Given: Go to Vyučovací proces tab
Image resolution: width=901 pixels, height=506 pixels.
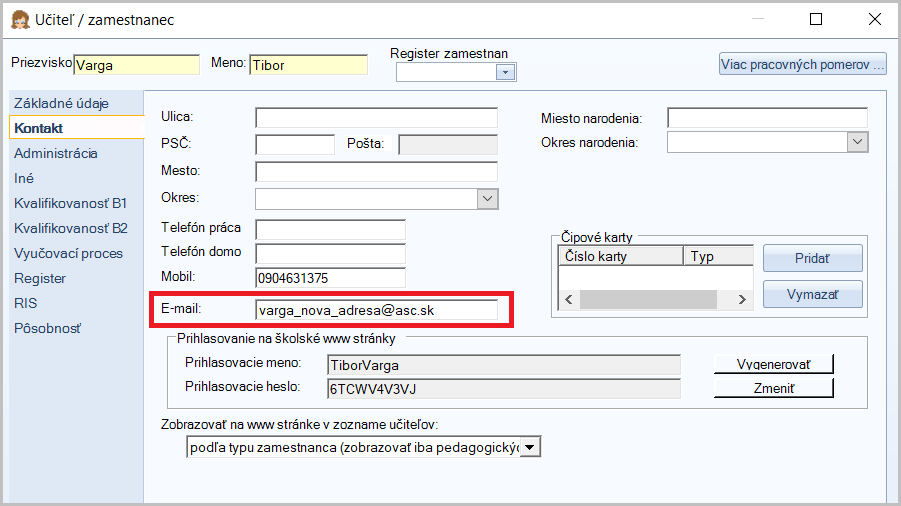Looking at the screenshot, I should [x=68, y=254].
